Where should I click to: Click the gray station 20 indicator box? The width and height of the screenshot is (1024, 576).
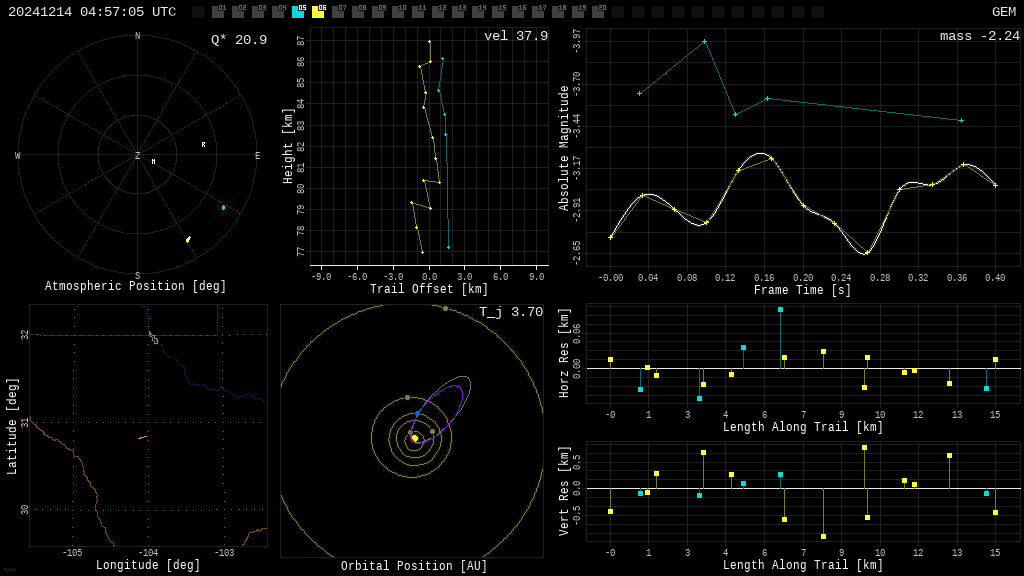598,12
